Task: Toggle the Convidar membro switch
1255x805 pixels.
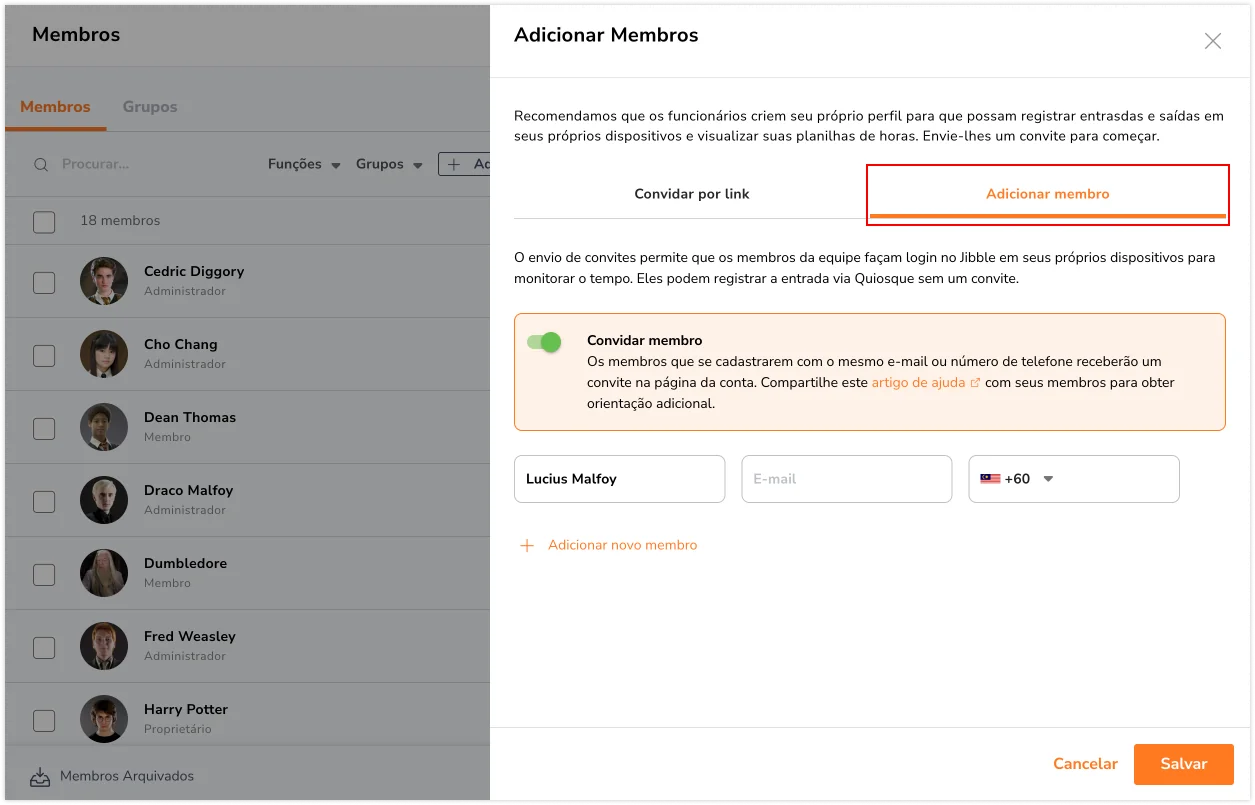Action: point(544,342)
